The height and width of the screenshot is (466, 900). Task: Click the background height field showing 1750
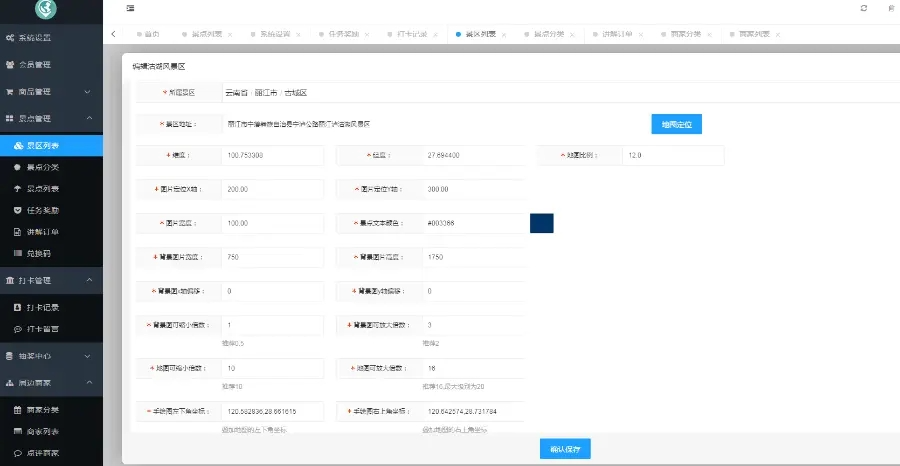473,257
